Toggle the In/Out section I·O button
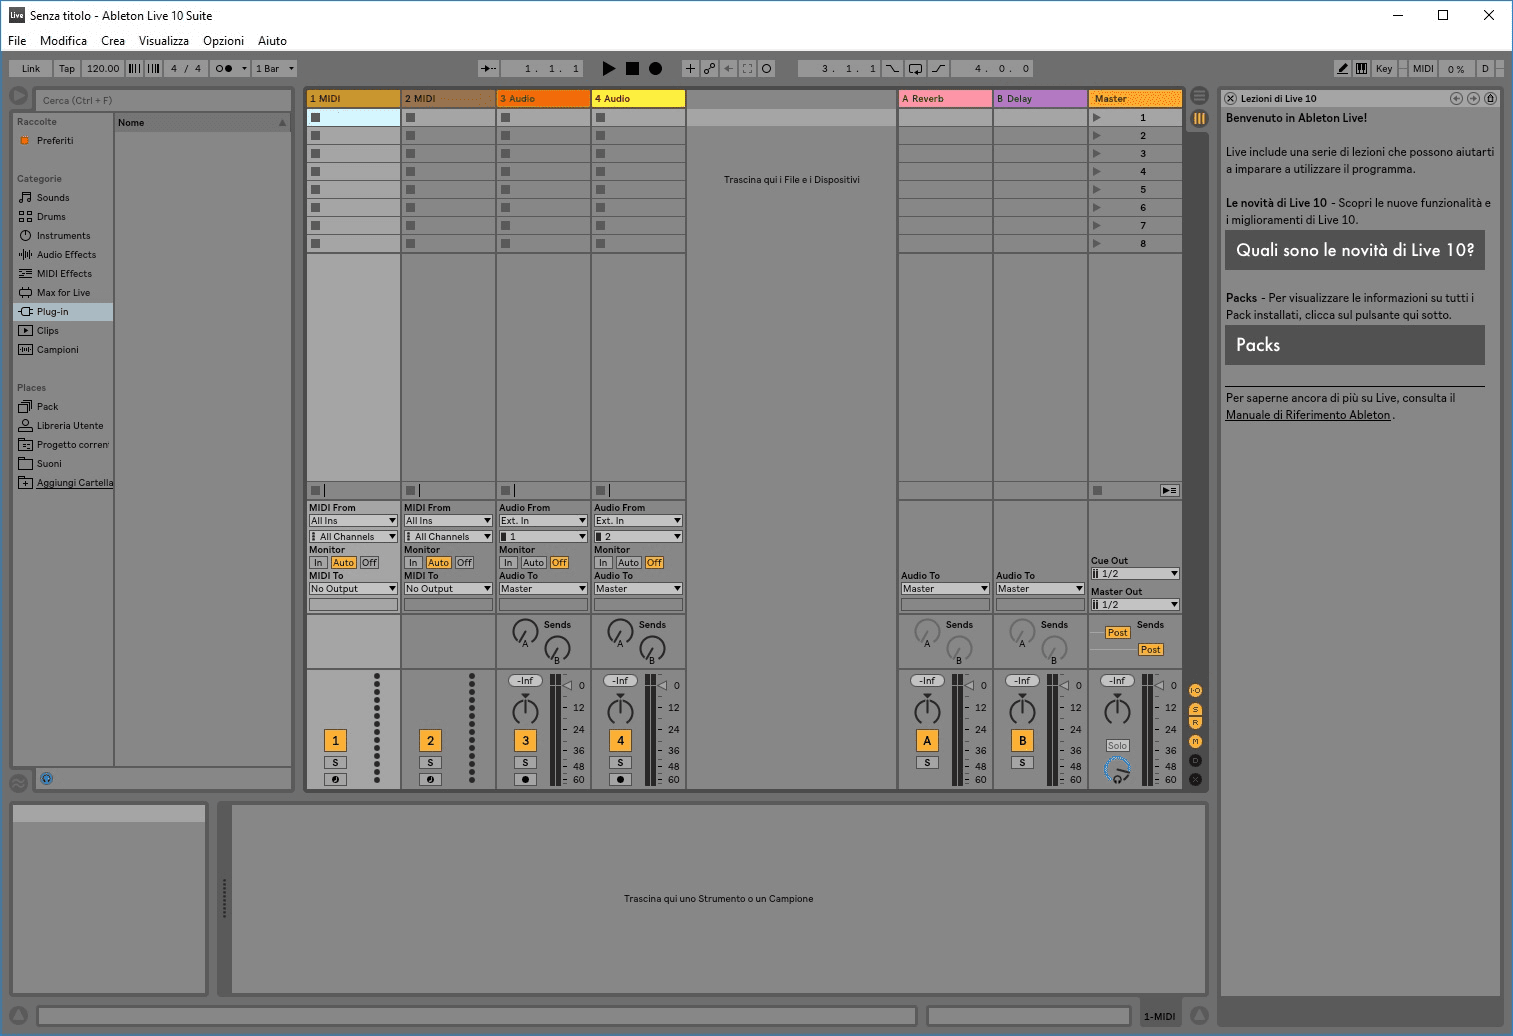The width and height of the screenshot is (1513, 1036). pos(1195,691)
